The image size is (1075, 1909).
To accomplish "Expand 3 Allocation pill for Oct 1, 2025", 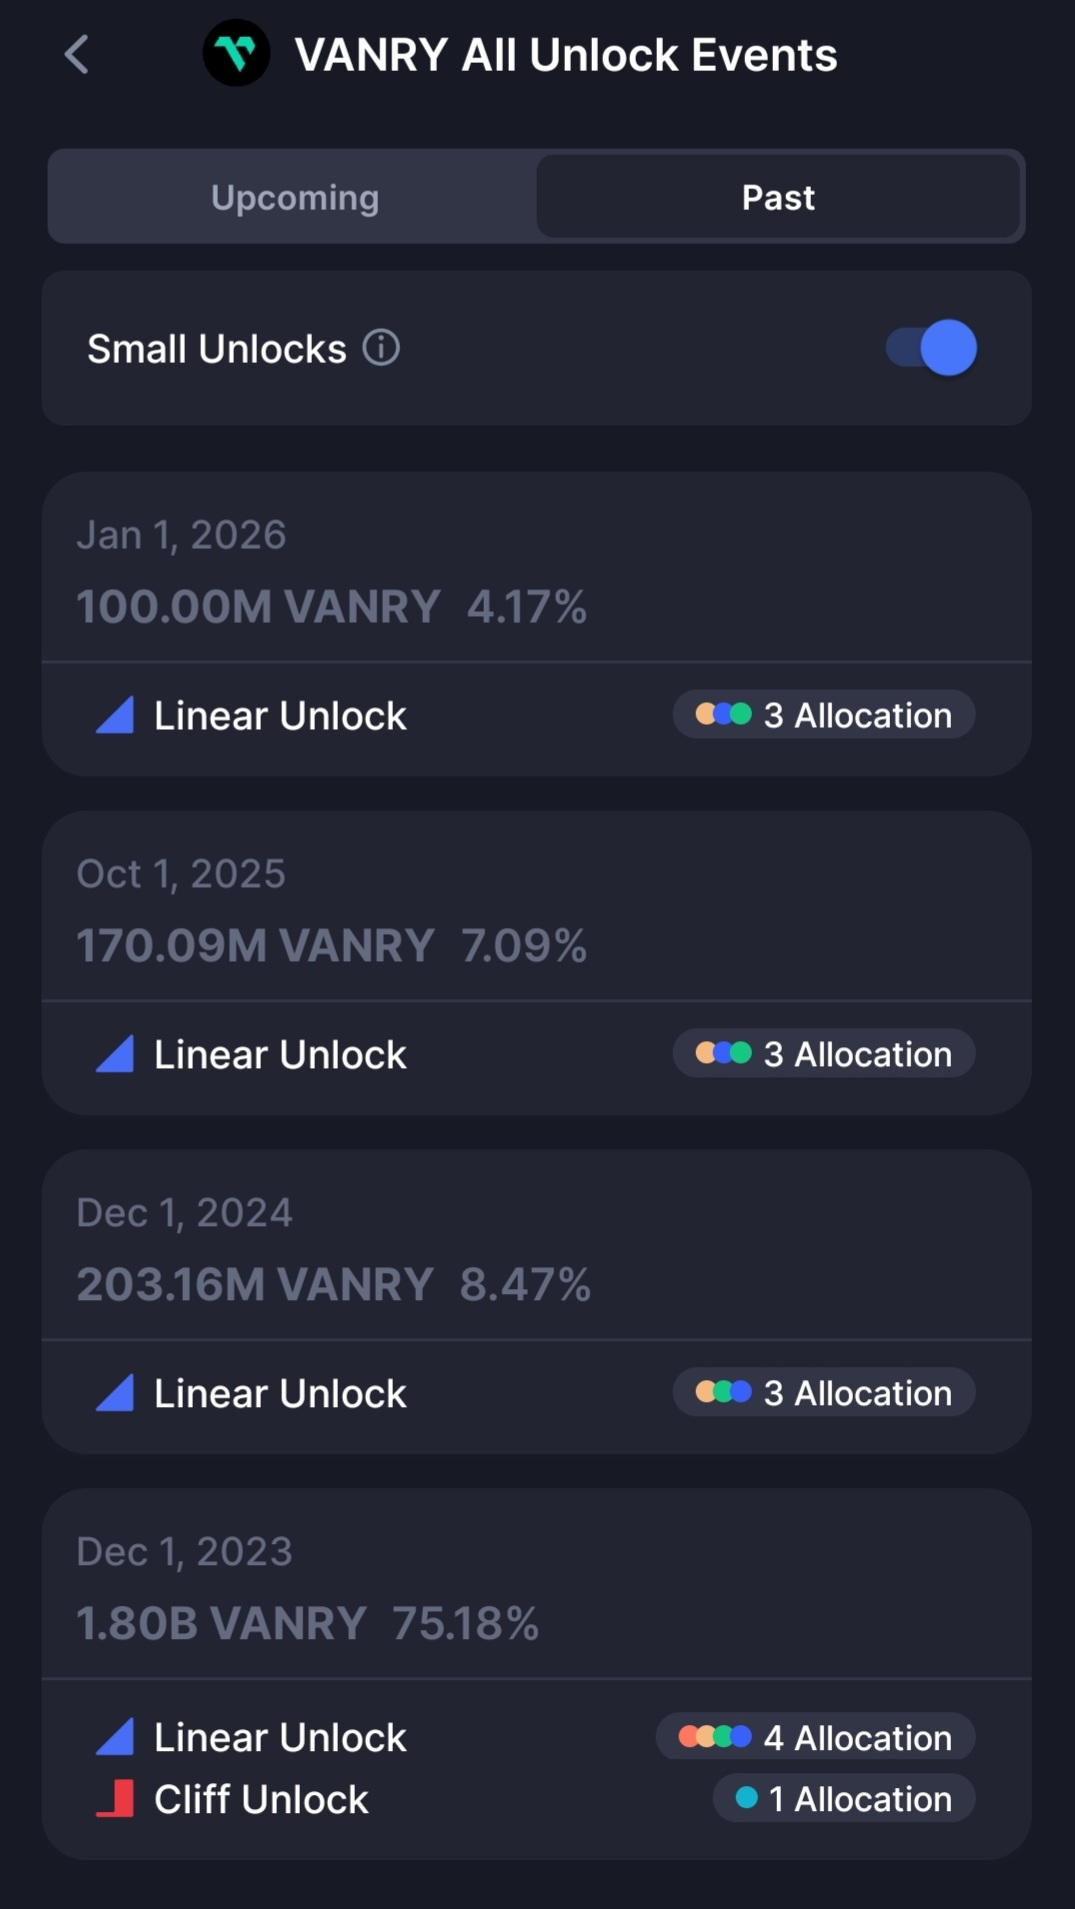I will (824, 1054).
